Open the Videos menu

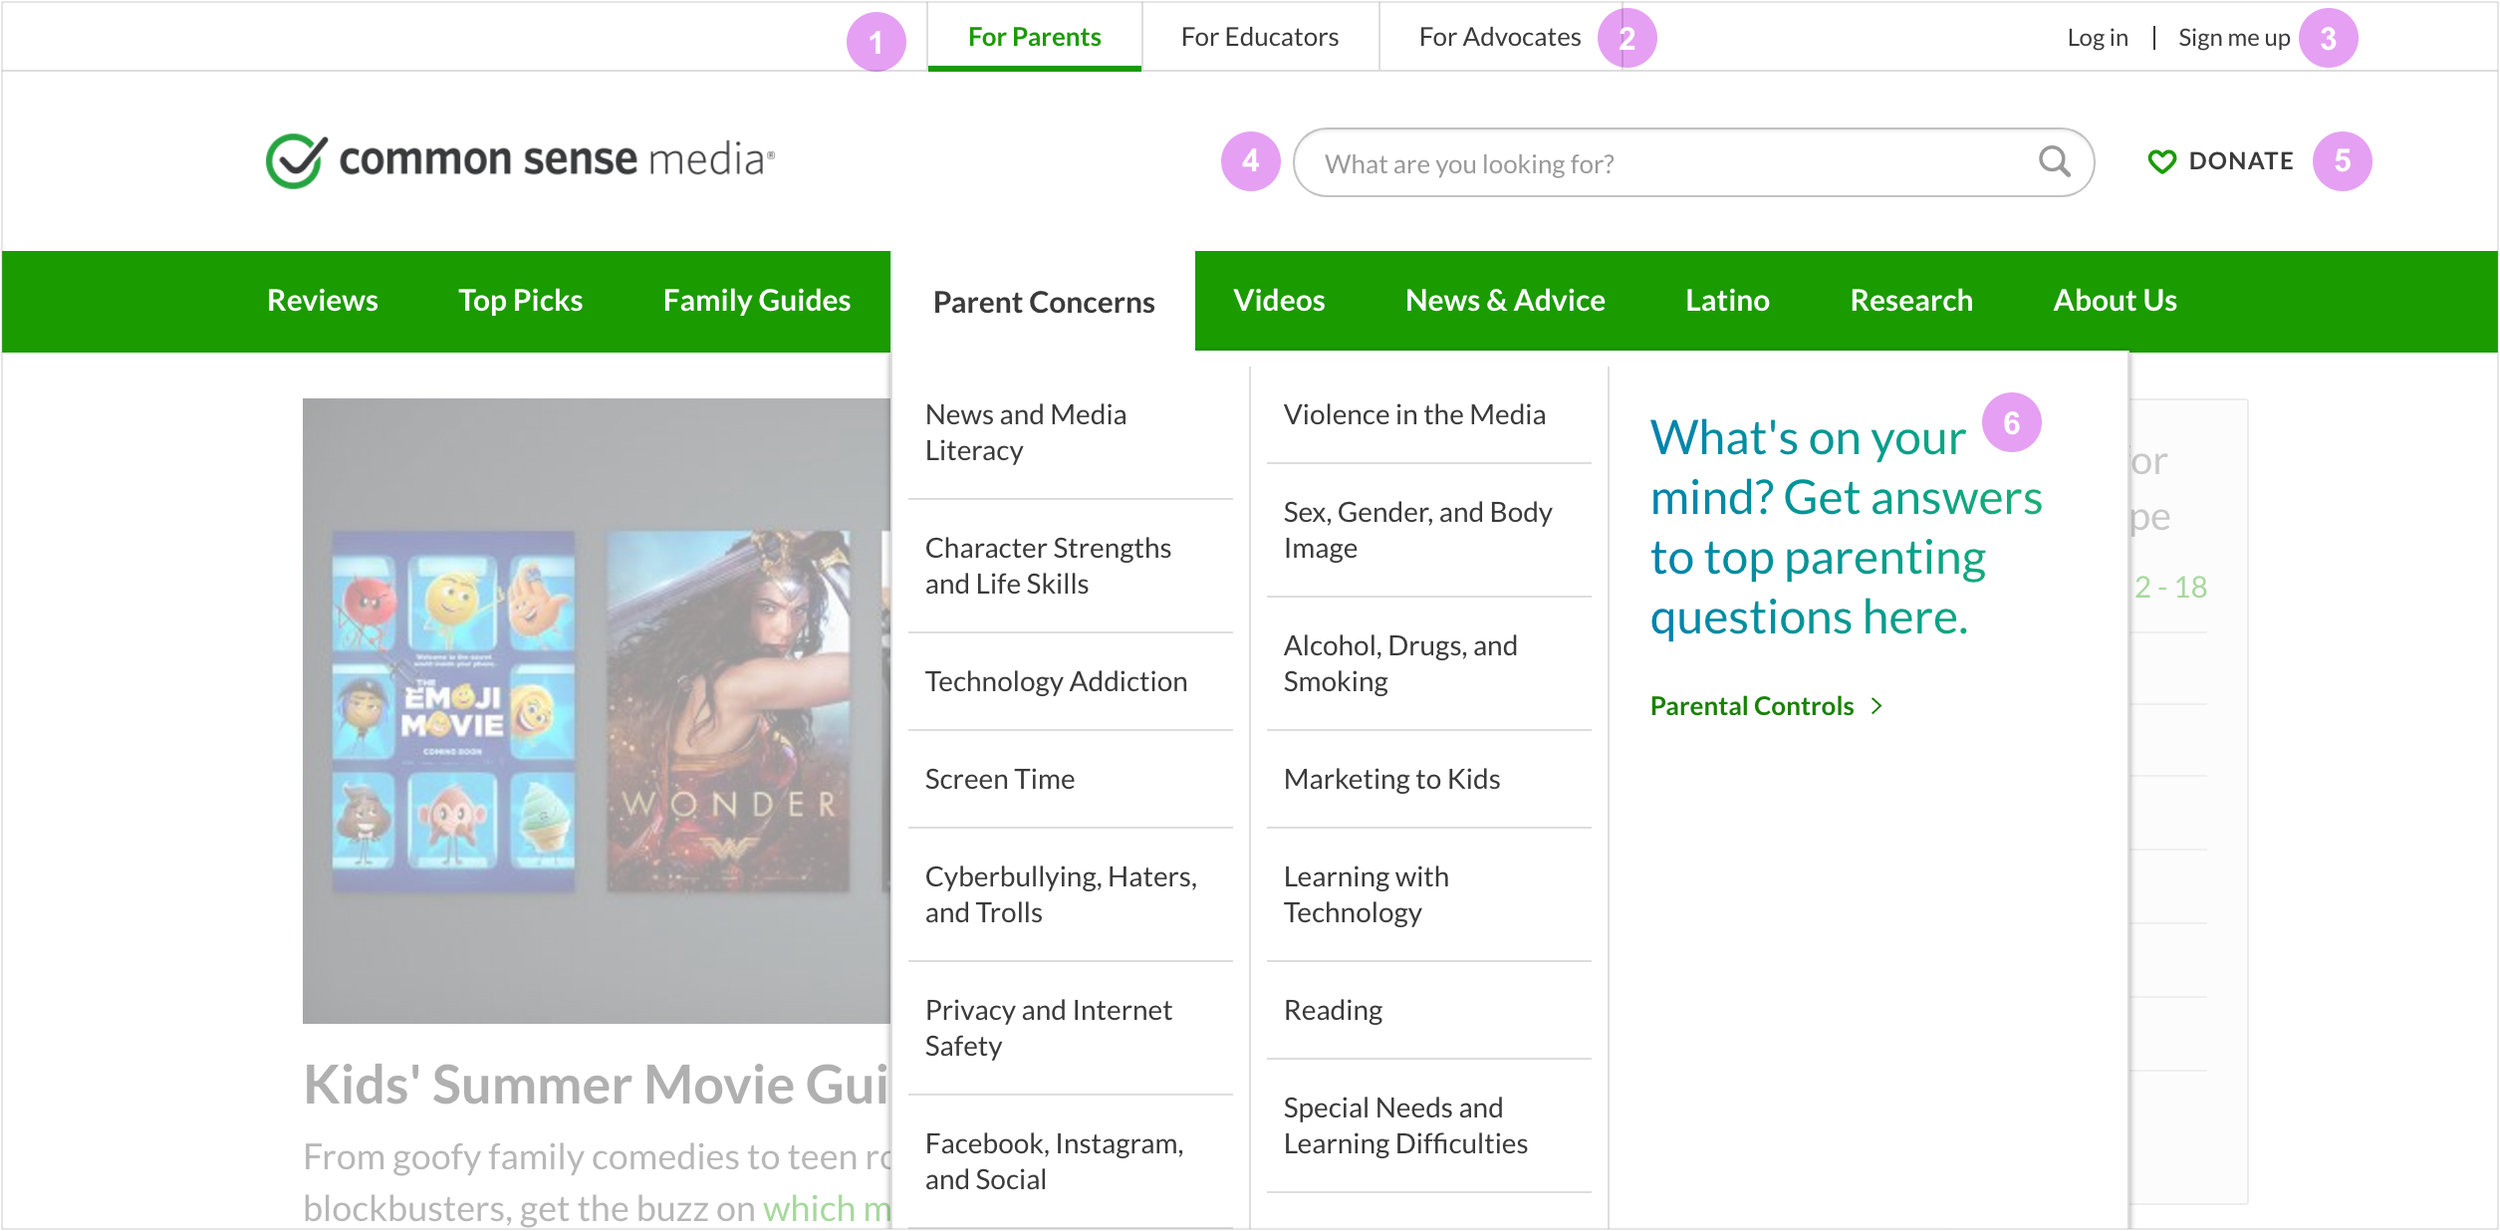coord(1279,301)
